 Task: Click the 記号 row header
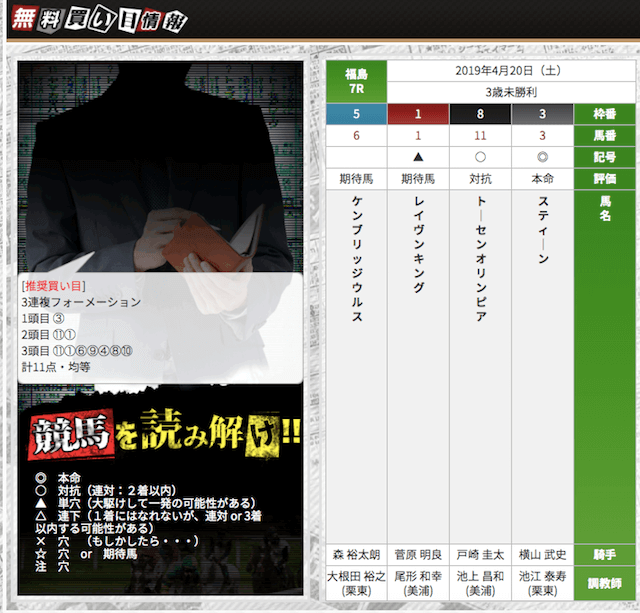pyautogui.click(x=604, y=157)
